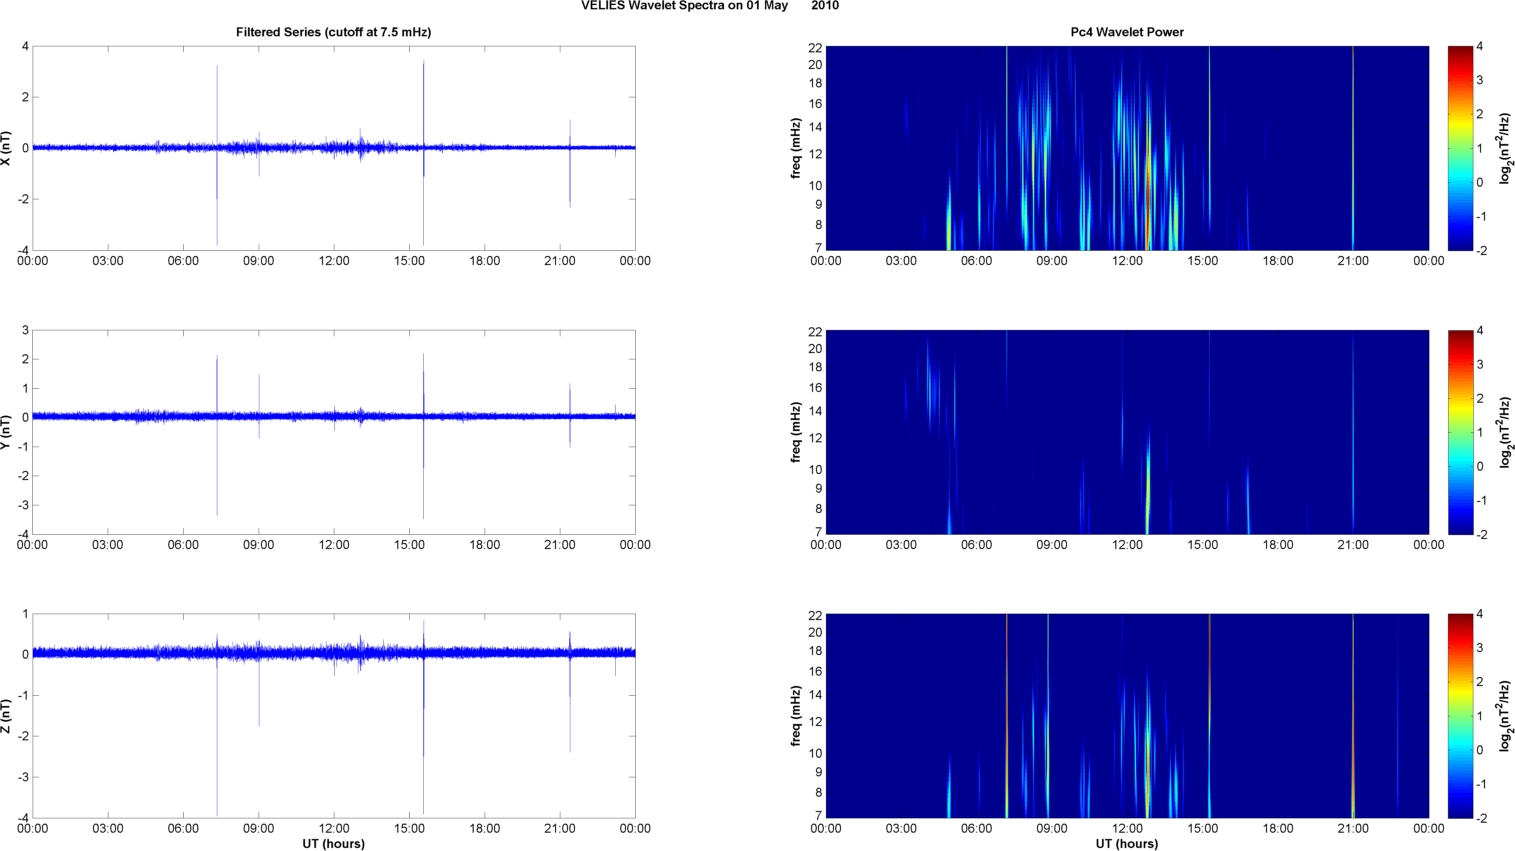This screenshot has width=1515, height=851.
Task: Click the "3" tick on the Y (nT) axis
Action: coord(25,331)
